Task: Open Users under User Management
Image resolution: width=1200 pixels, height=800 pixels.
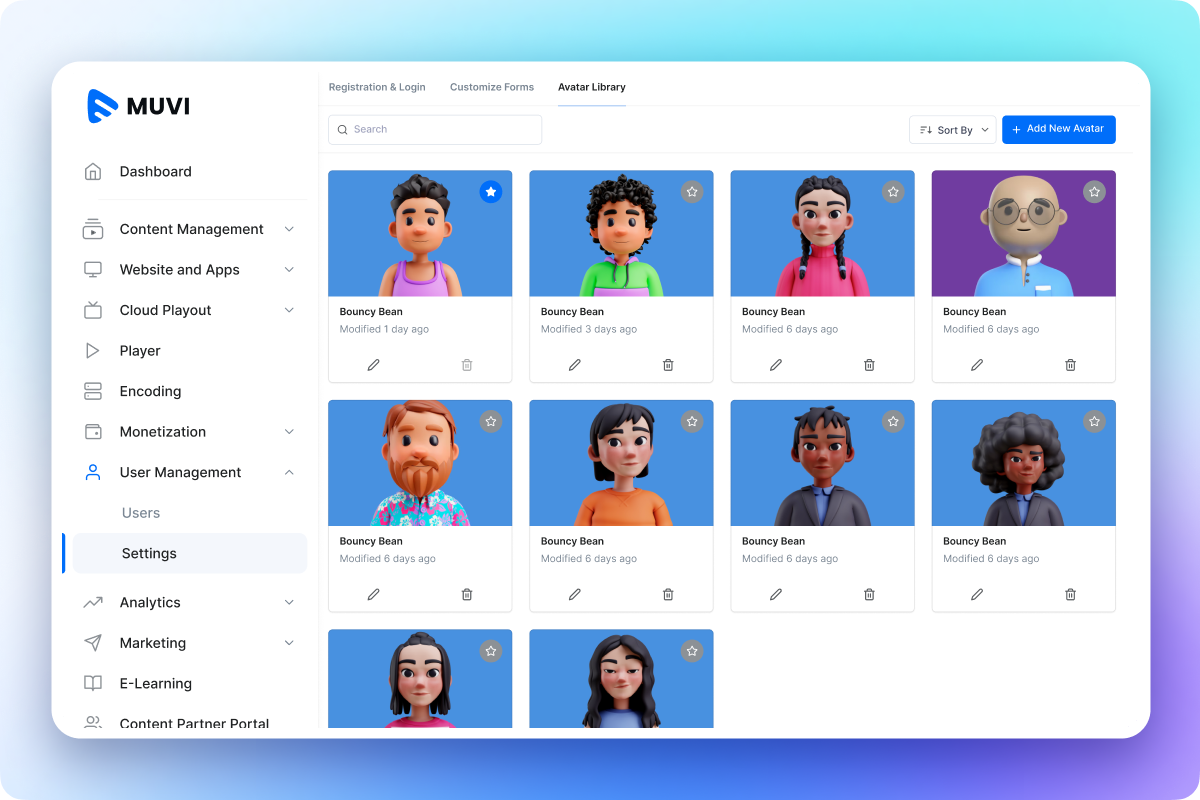Action: pos(141,513)
